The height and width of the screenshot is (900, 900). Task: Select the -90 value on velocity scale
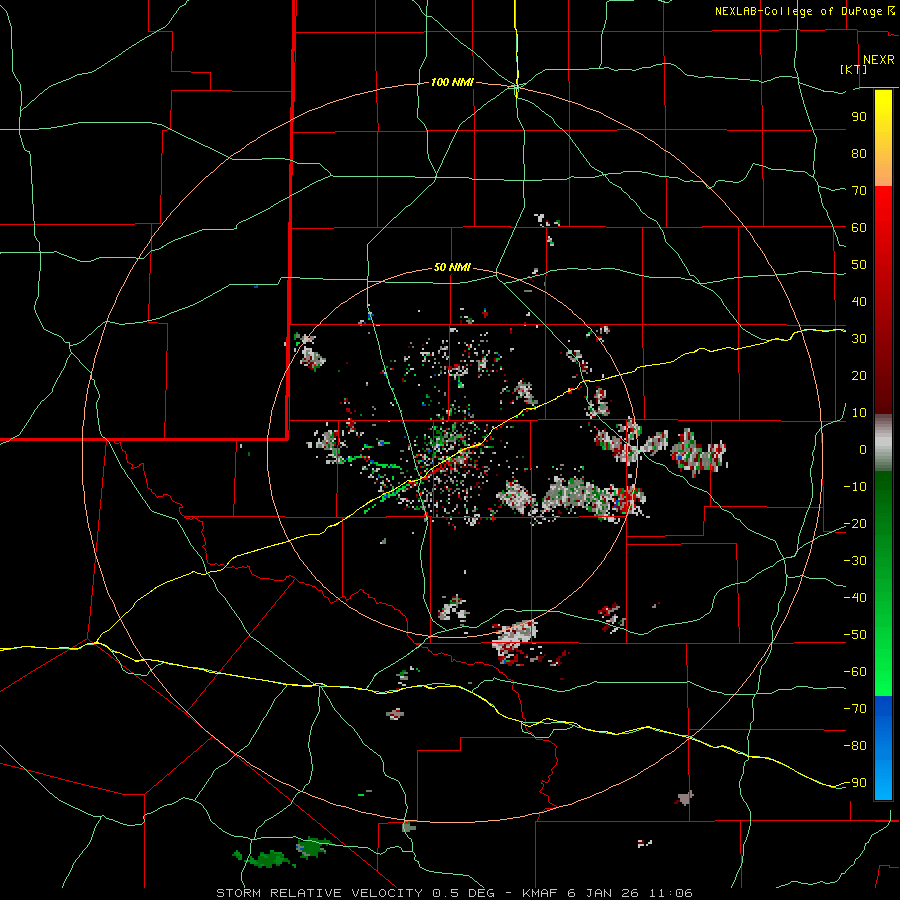855,783
